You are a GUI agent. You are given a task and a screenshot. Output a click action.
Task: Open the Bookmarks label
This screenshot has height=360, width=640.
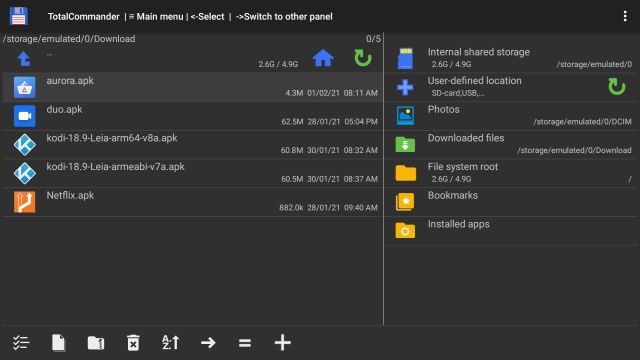(453, 195)
